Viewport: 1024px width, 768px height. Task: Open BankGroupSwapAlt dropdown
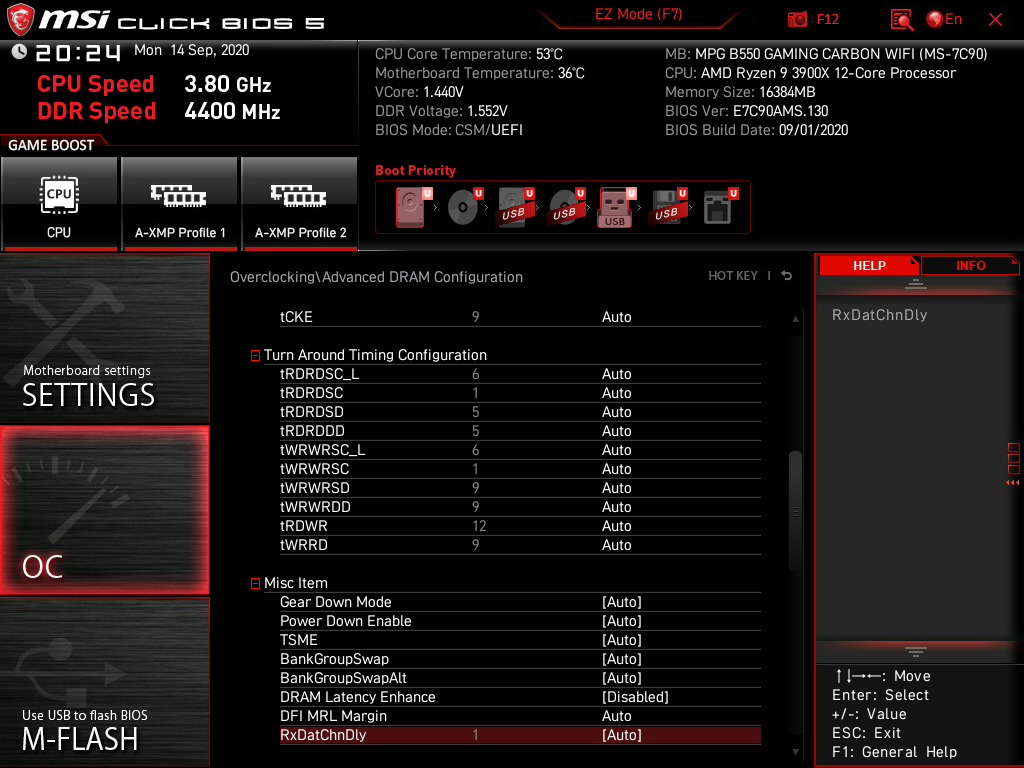[622, 677]
